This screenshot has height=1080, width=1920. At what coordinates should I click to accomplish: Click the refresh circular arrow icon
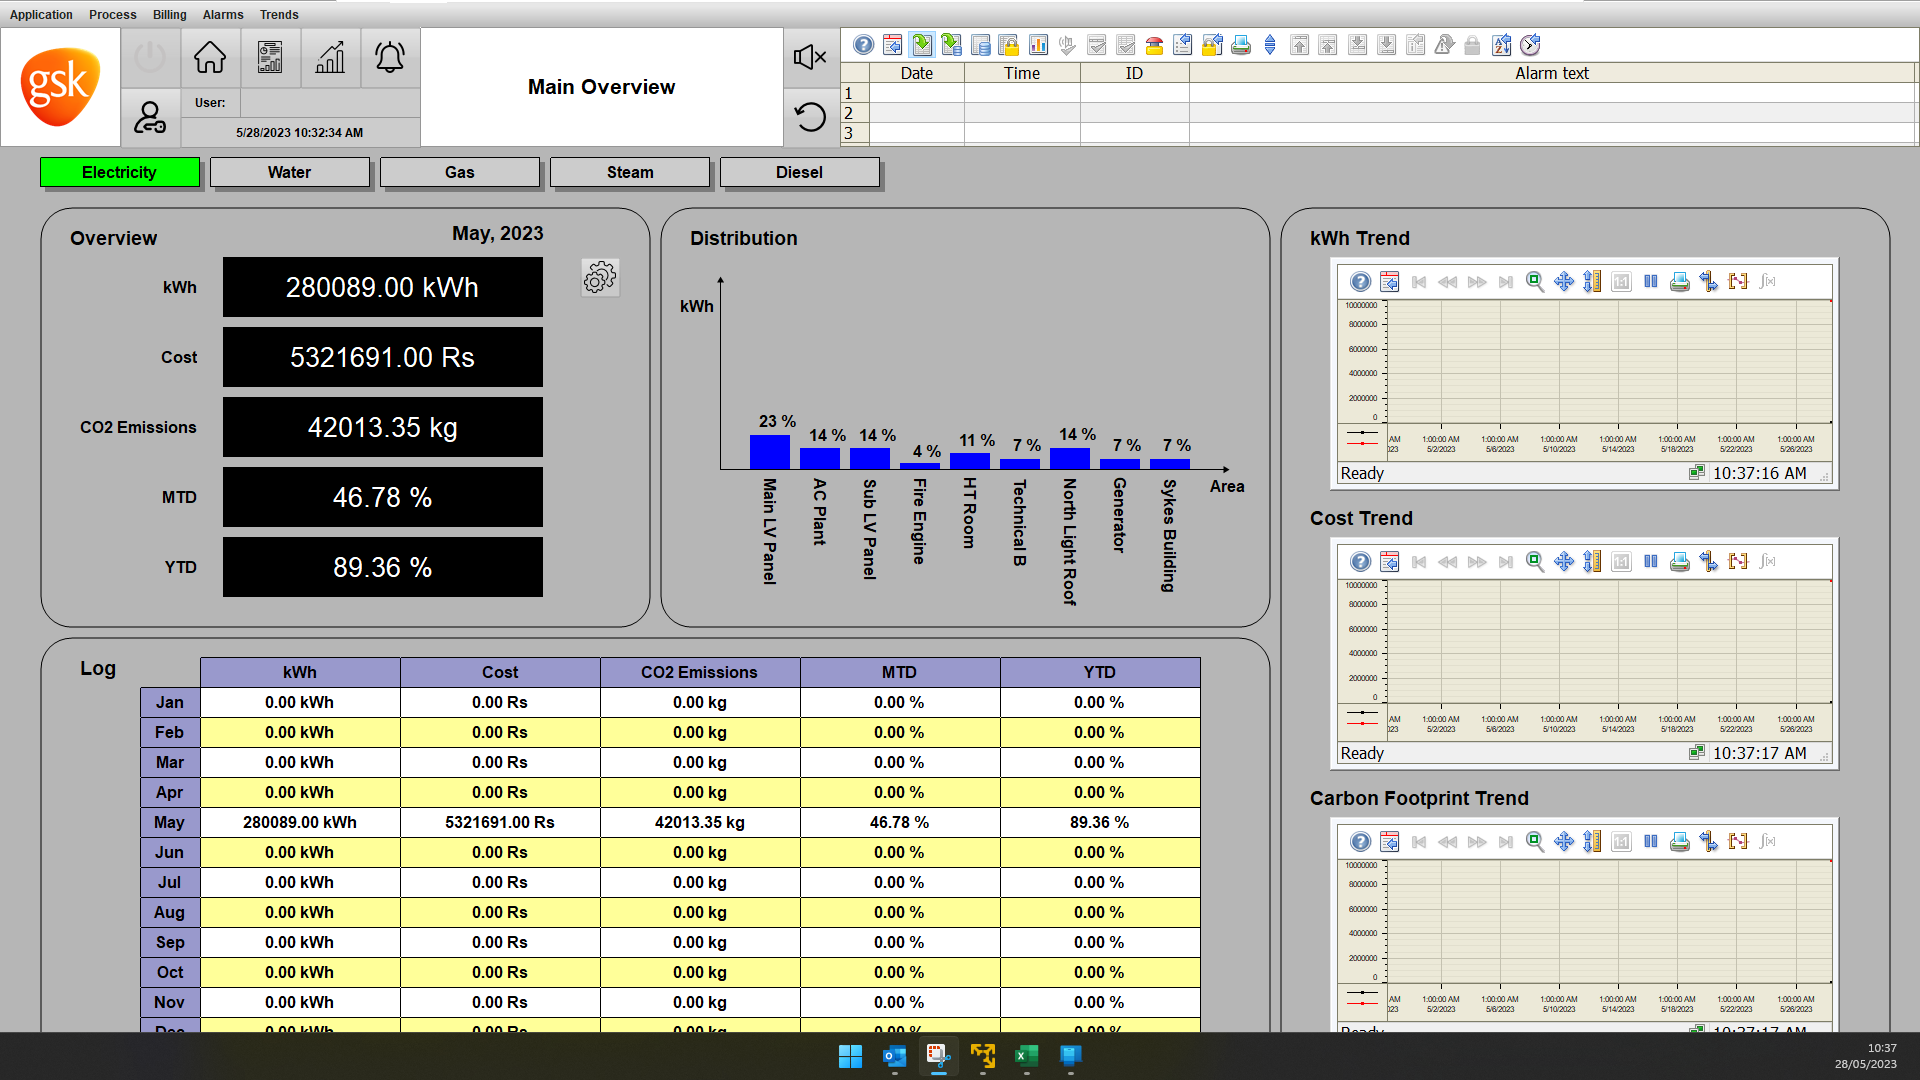coord(810,117)
